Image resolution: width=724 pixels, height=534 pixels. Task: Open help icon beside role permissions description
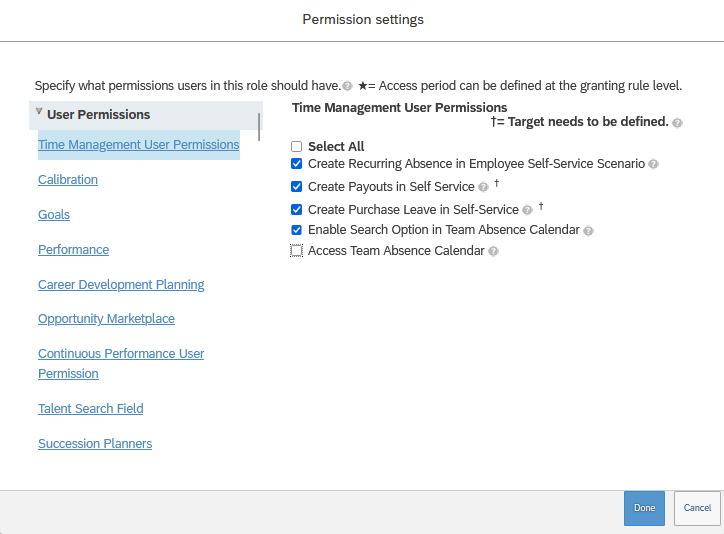coord(348,86)
